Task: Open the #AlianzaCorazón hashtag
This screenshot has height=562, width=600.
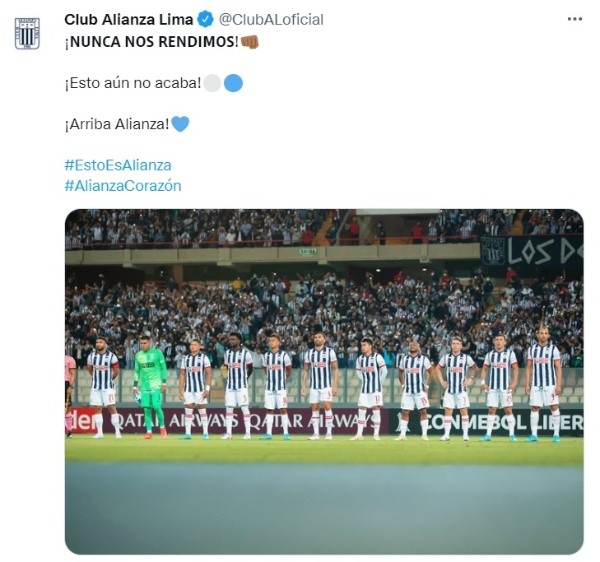Action: (123, 186)
